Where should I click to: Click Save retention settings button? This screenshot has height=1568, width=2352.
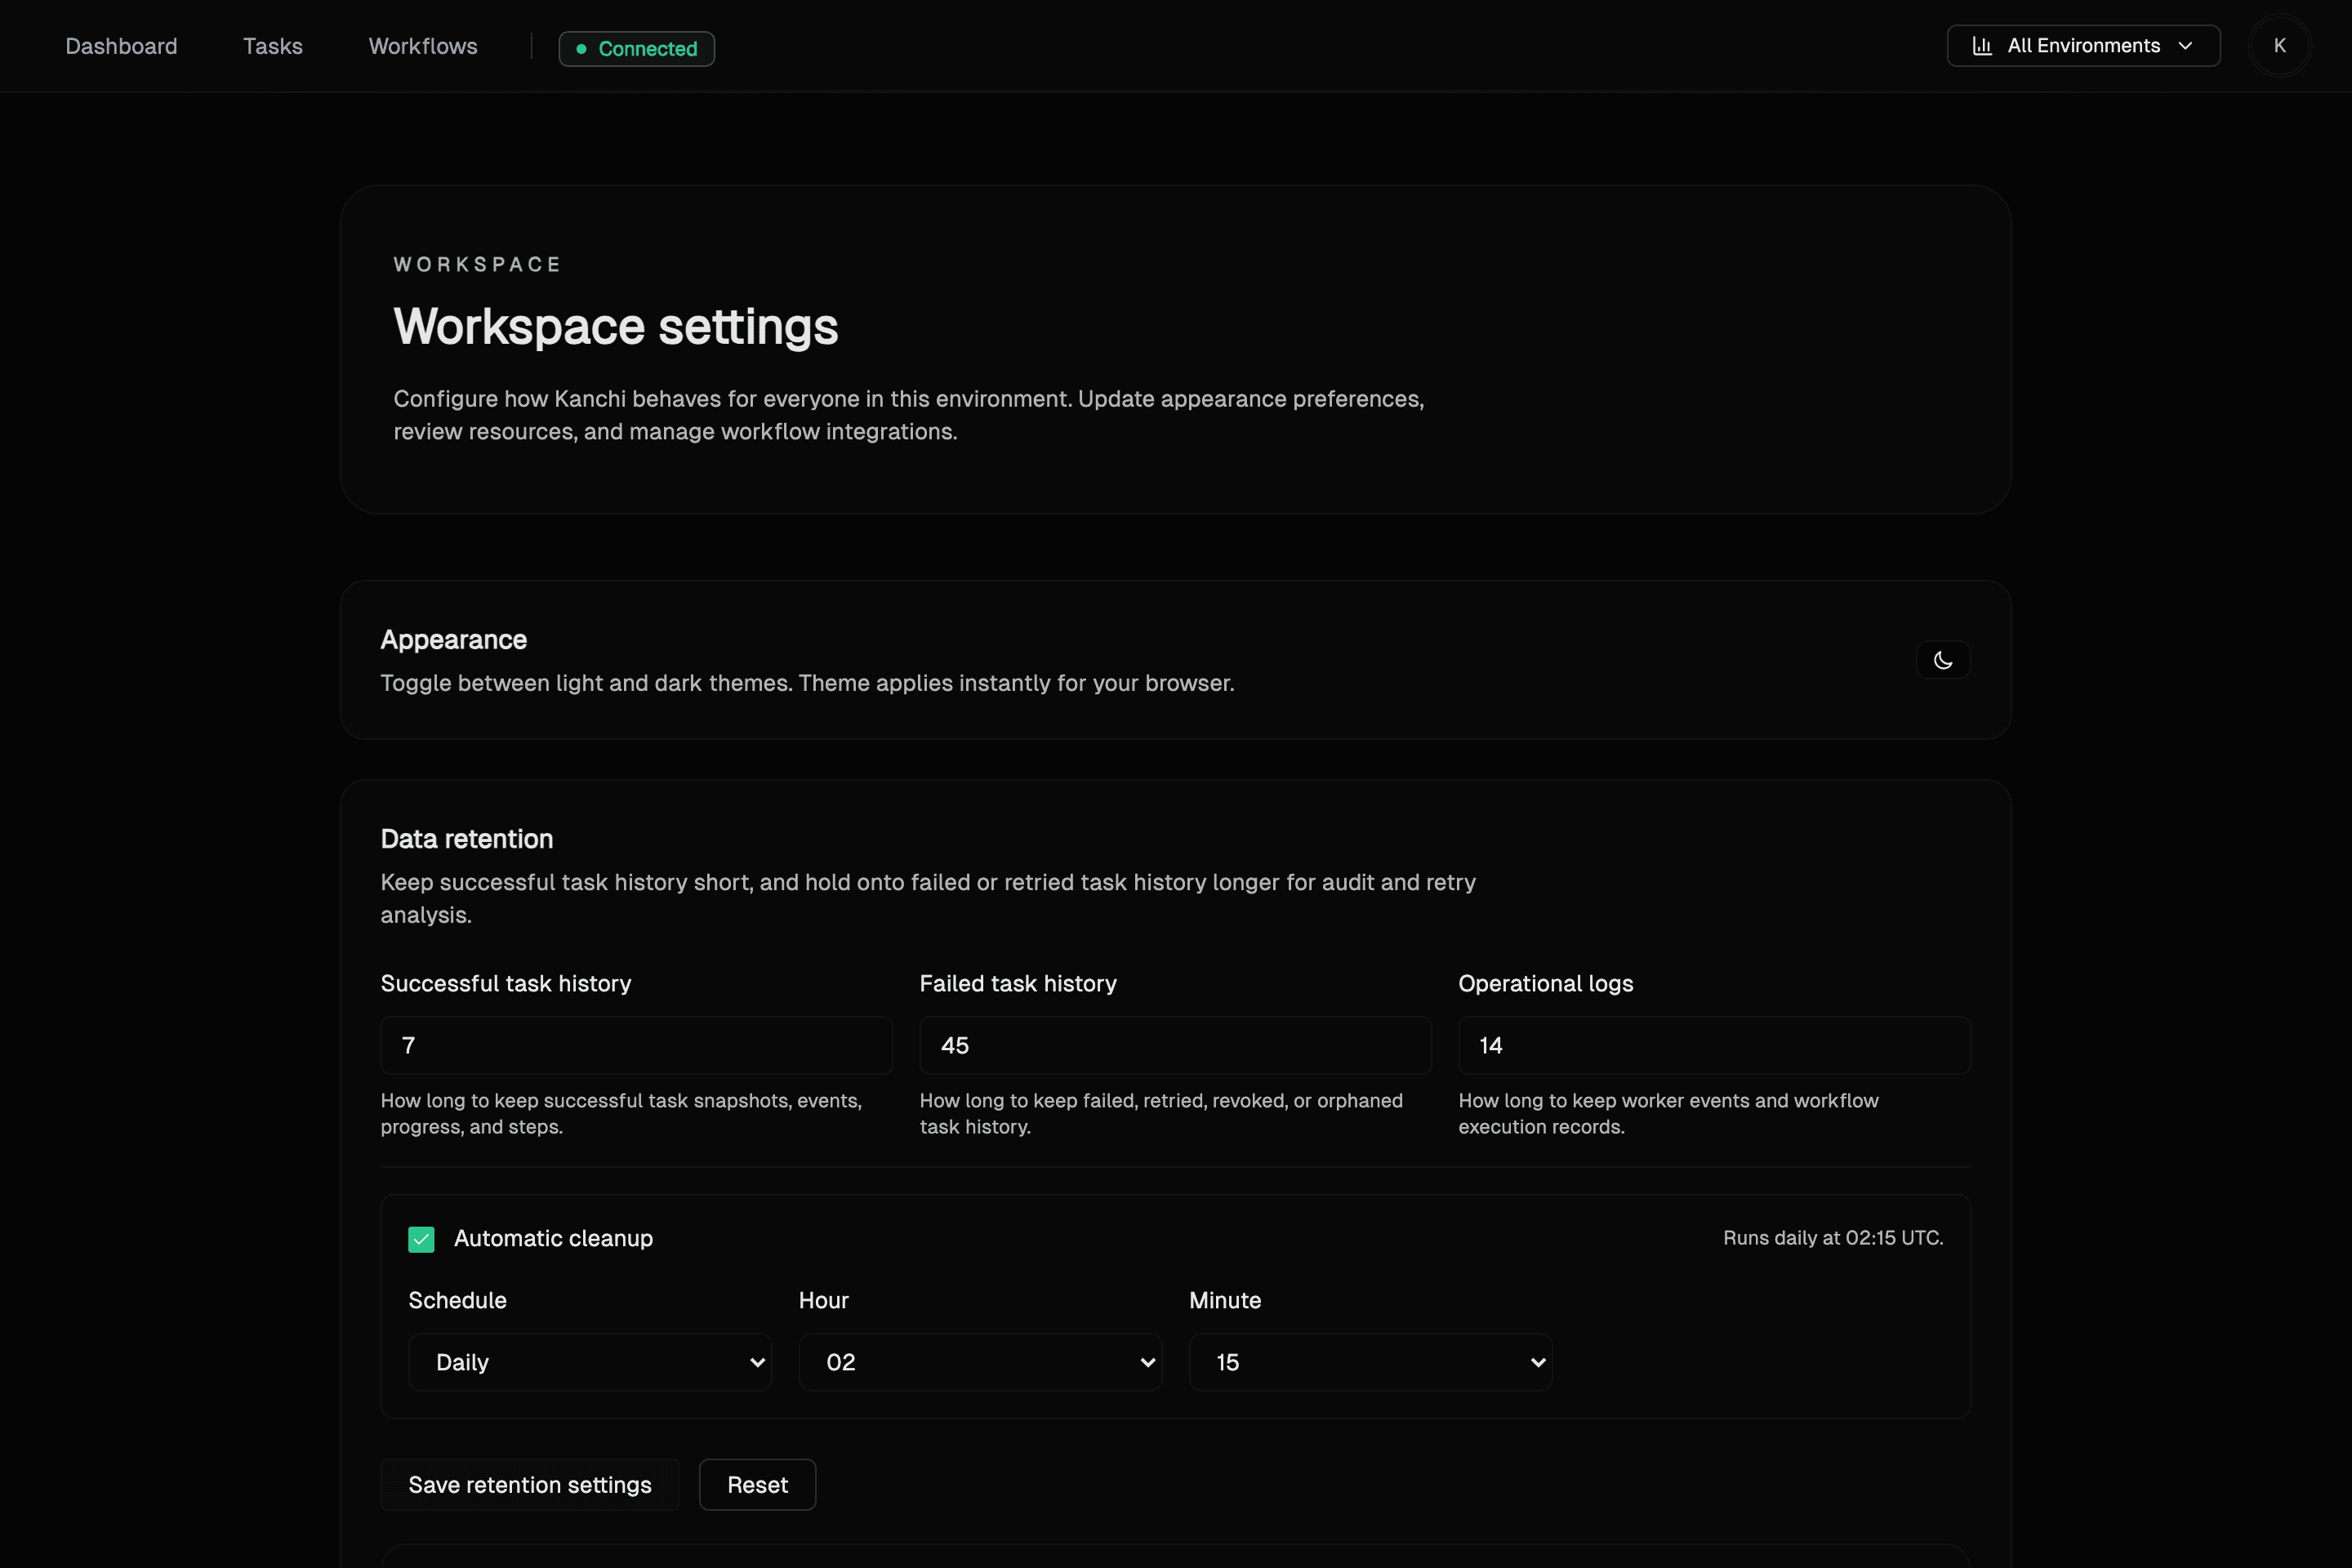coord(530,1485)
